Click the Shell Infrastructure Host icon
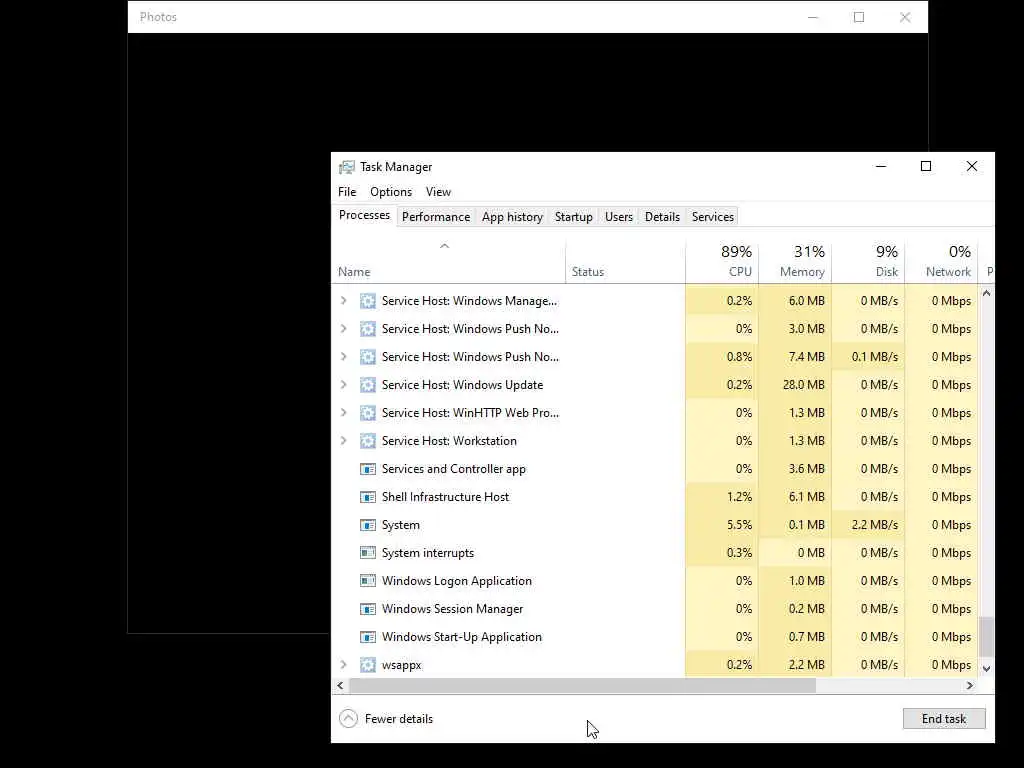The image size is (1024, 768). [368, 497]
